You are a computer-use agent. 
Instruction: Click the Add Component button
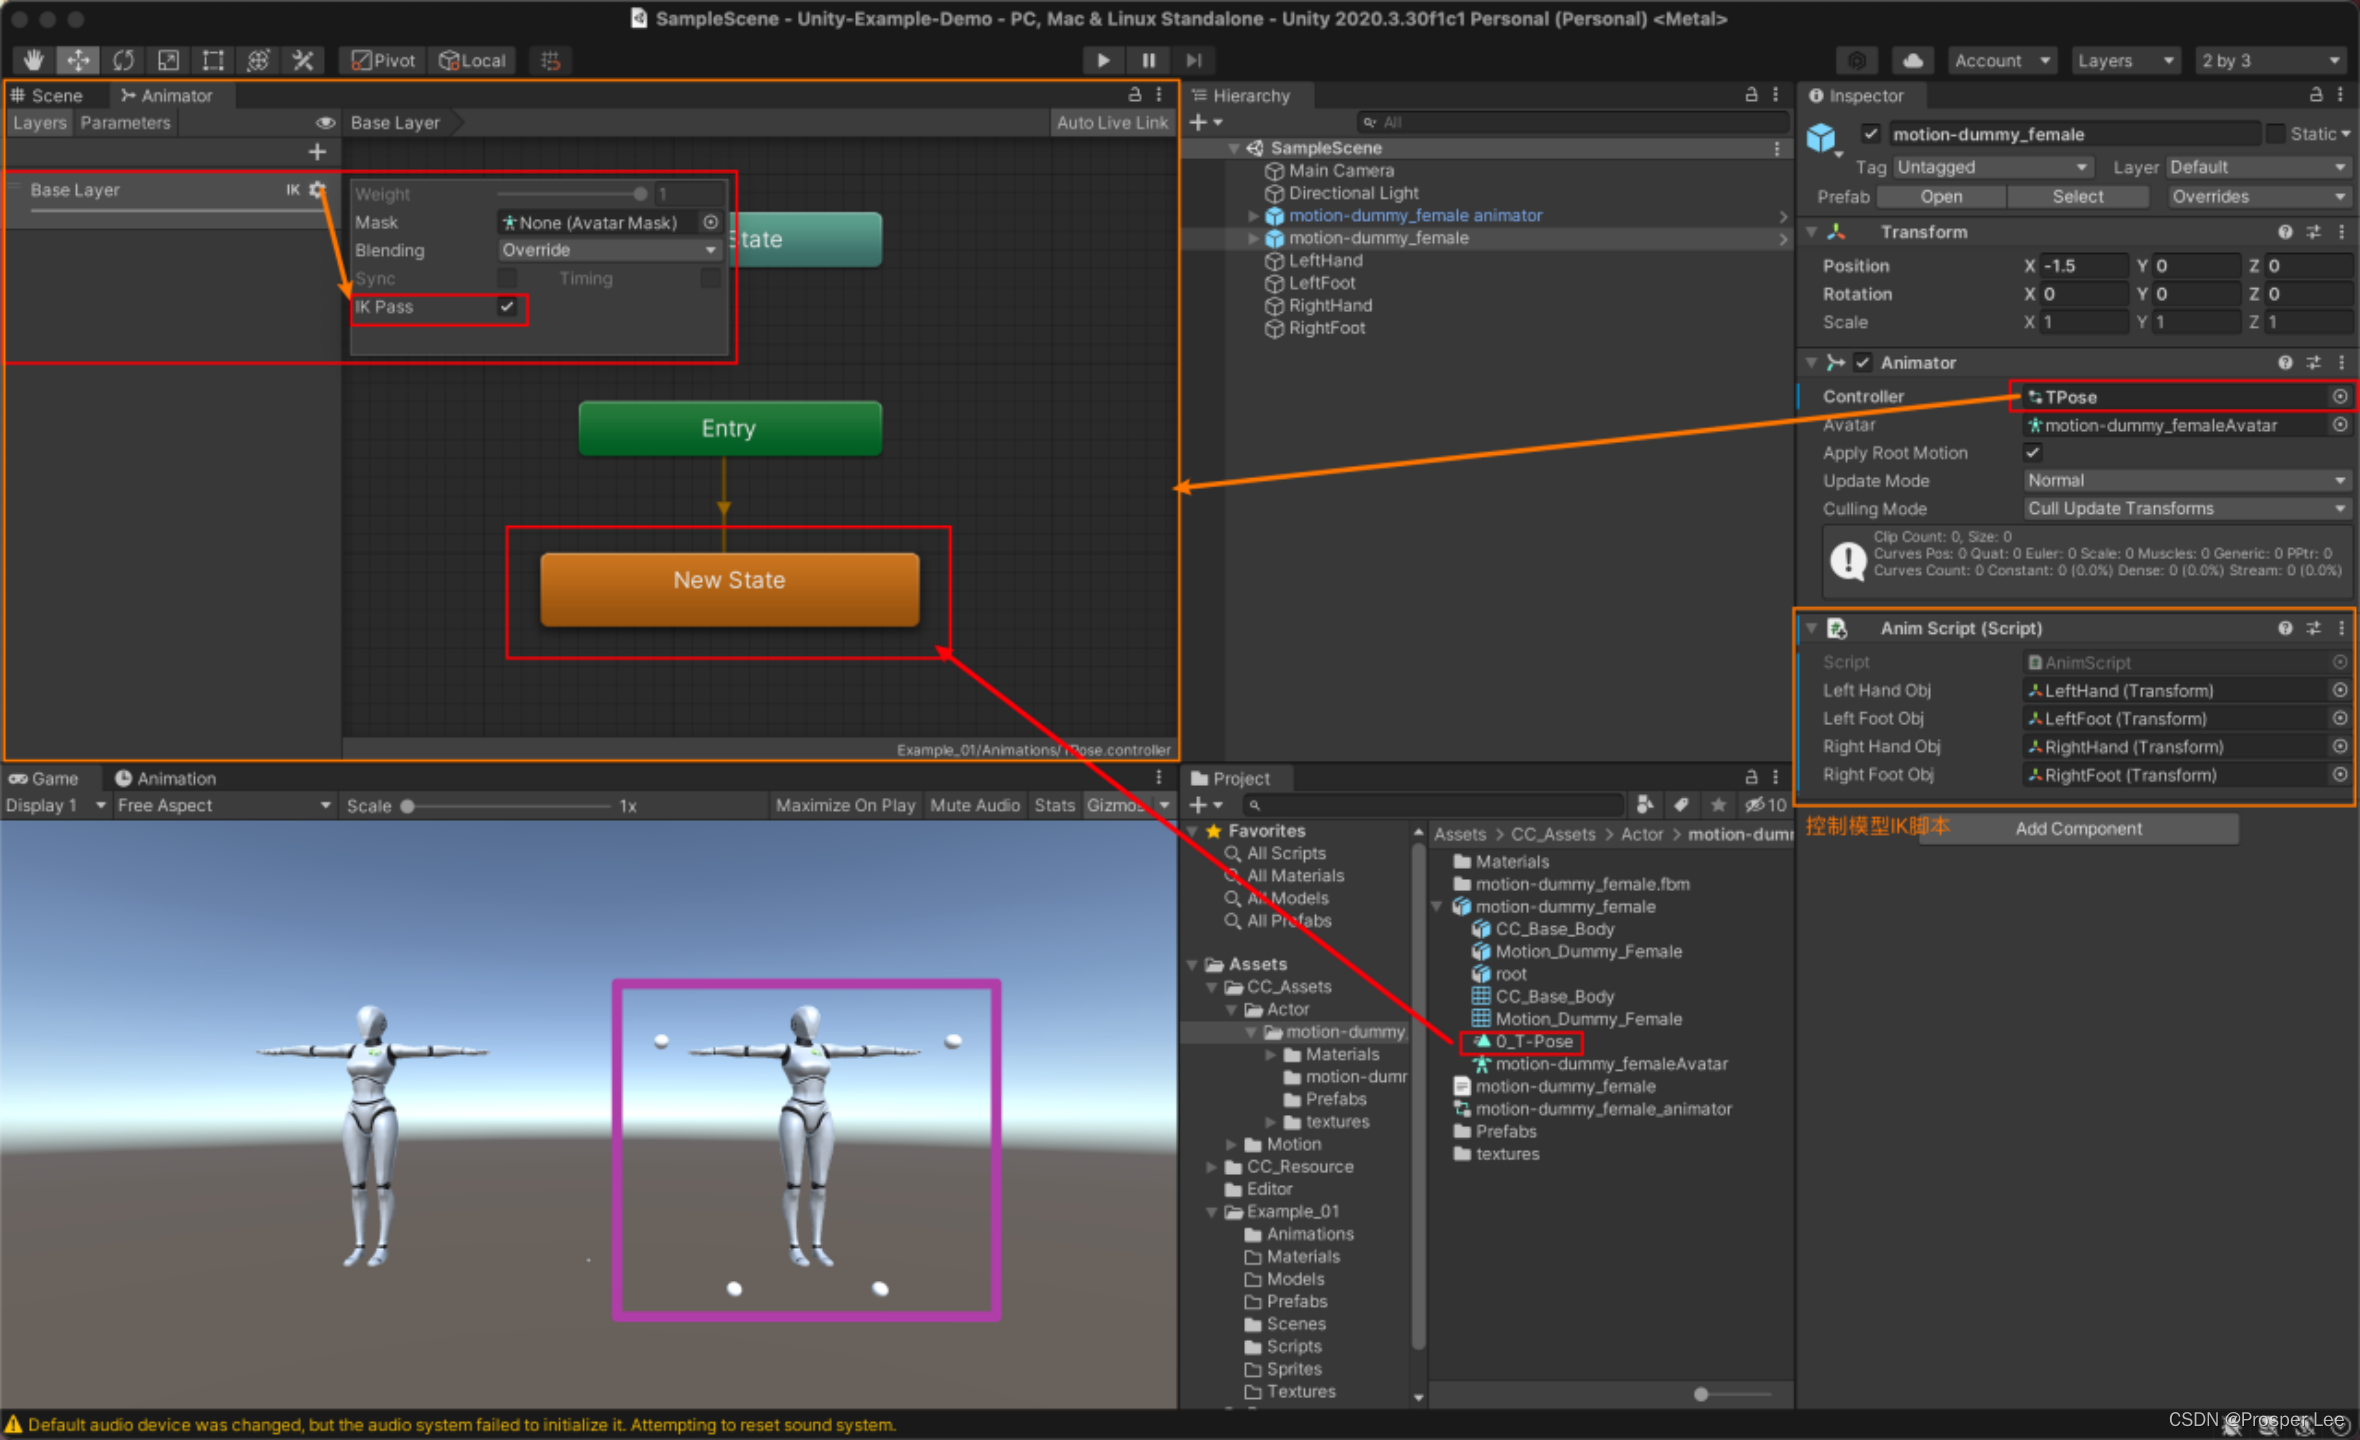[x=2080, y=828]
